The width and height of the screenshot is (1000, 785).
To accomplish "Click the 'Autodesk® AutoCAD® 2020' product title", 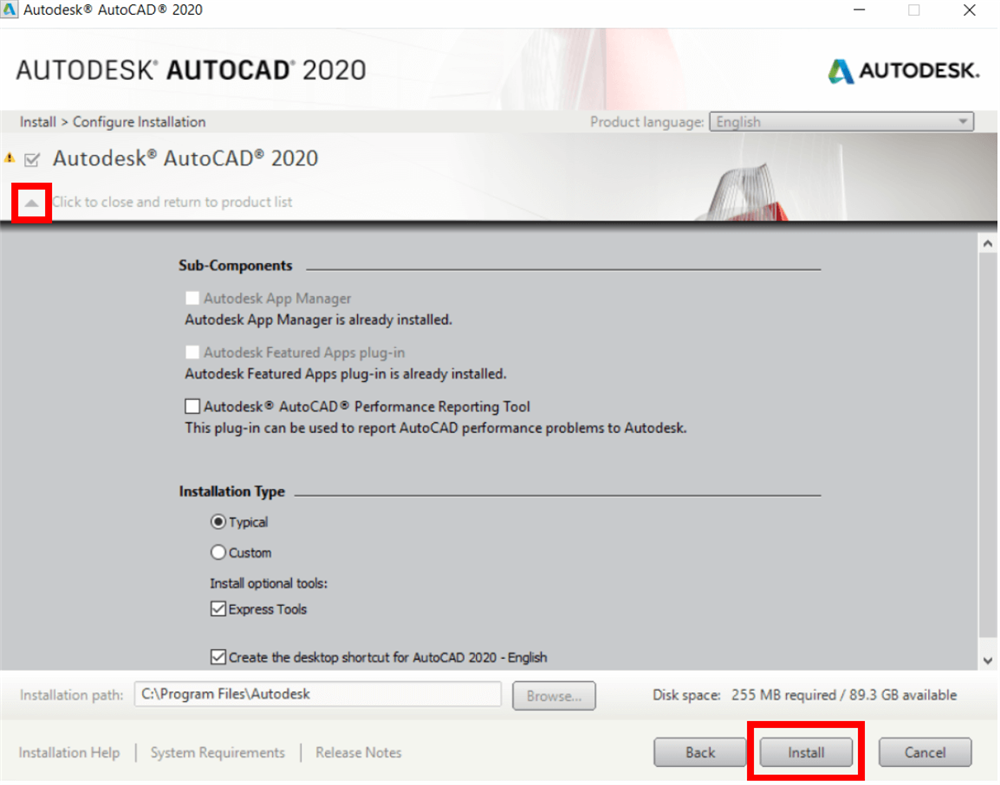I will click(x=185, y=158).
